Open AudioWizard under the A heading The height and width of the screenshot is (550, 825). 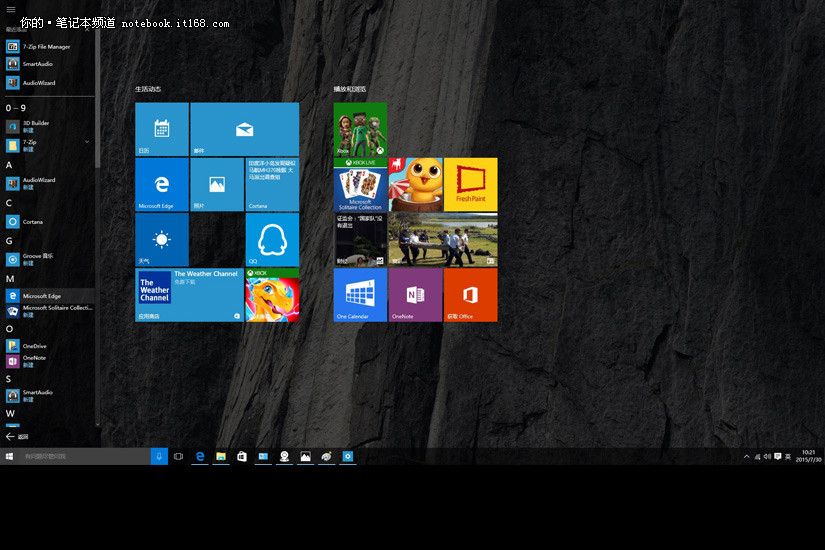(x=49, y=183)
